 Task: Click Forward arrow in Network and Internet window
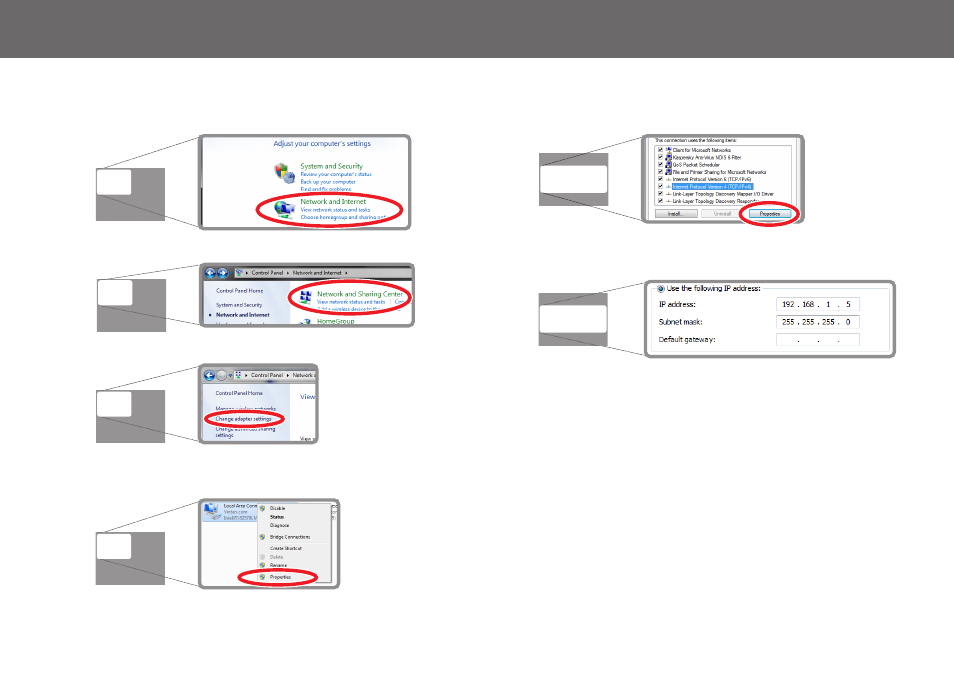pyautogui.click(x=223, y=273)
